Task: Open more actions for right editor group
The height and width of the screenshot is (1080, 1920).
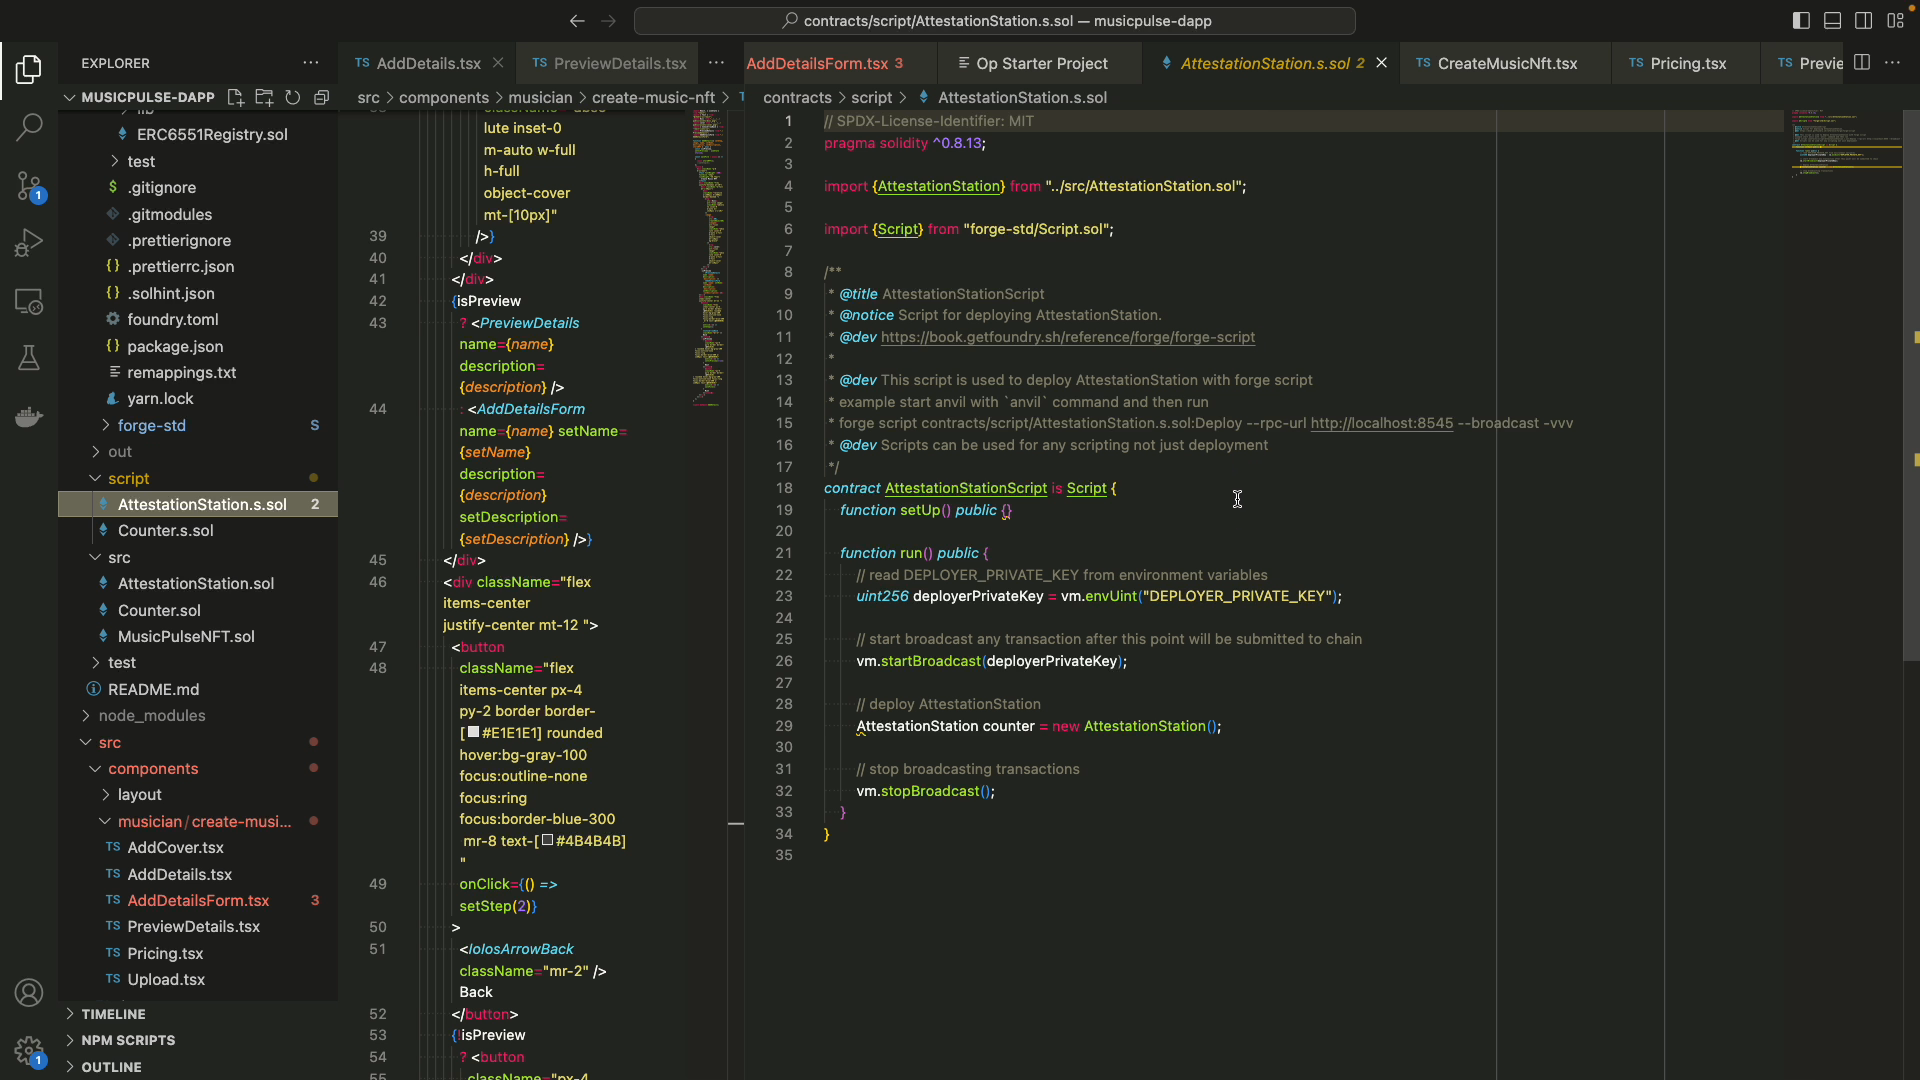Action: tap(1893, 62)
